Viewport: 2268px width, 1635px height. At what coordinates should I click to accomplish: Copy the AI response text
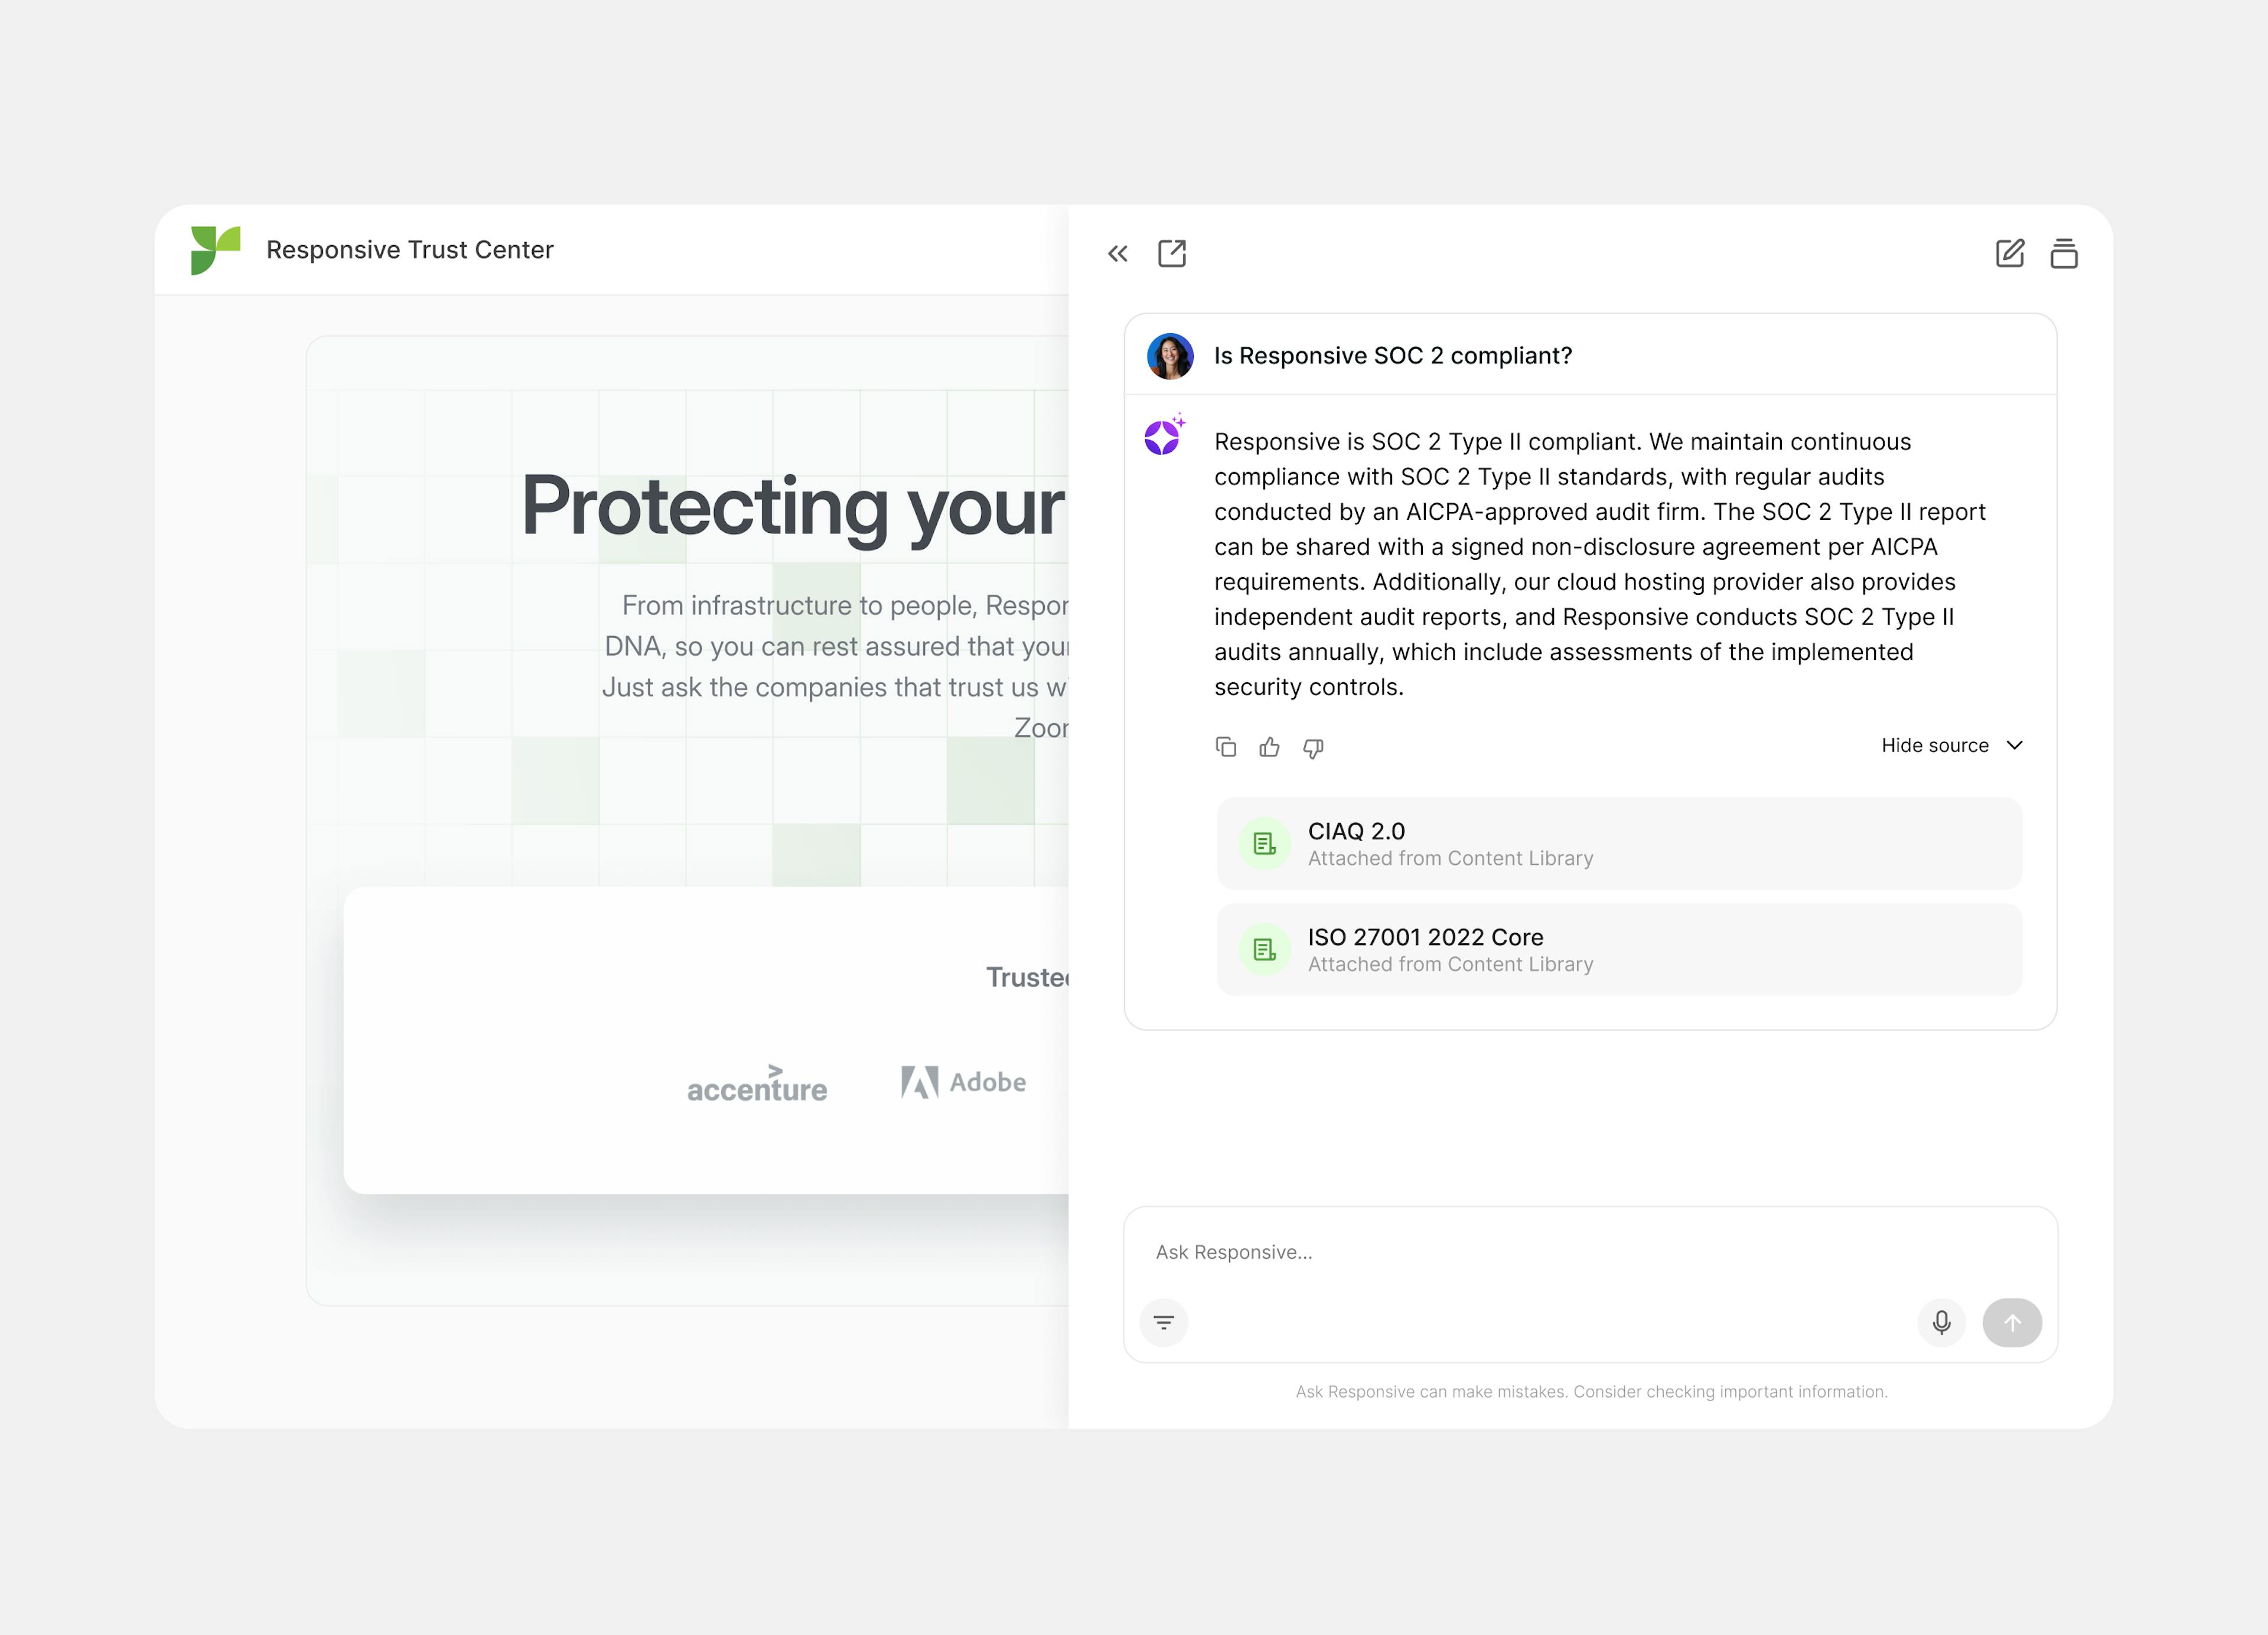[x=1226, y=747]
